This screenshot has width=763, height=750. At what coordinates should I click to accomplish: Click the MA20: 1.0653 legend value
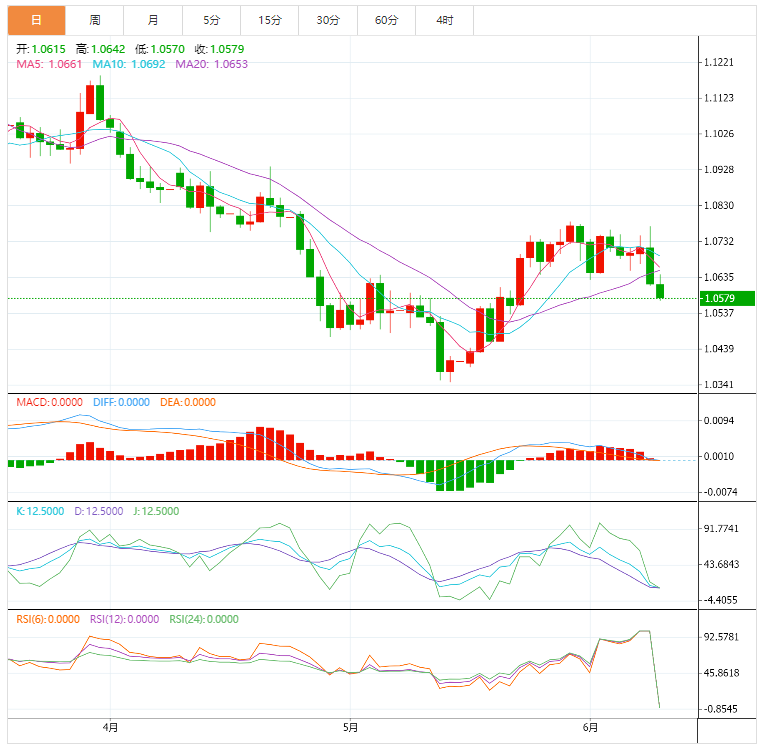pyautogui.click(x=212, y=64)
